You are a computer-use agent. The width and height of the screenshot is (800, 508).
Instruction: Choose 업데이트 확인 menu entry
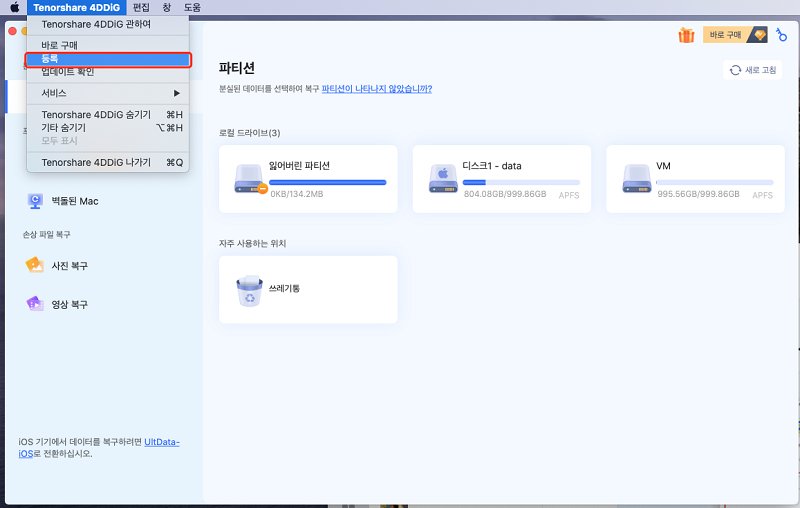click(x=108, y=72)
